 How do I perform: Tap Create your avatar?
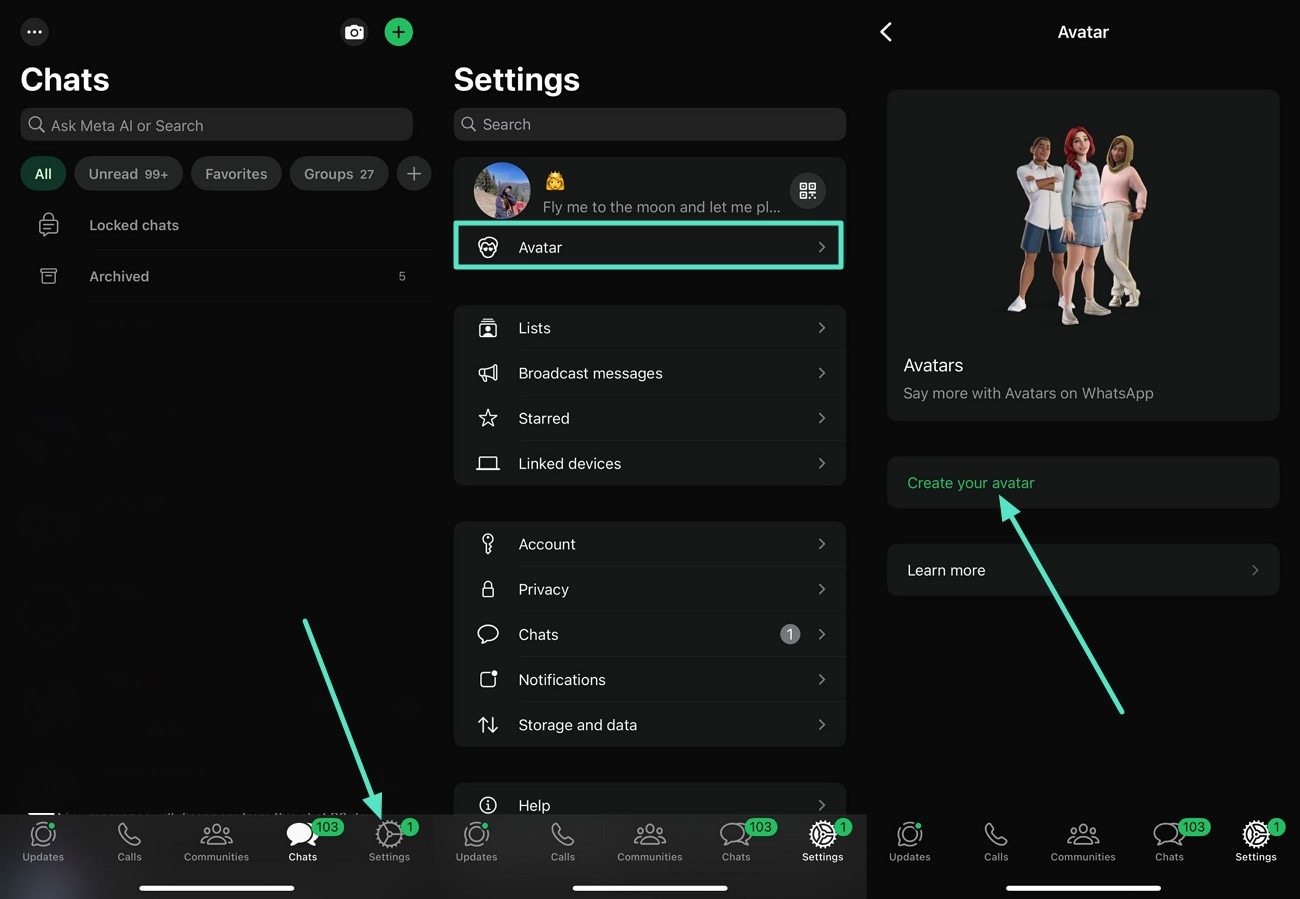click(1083, 482)
